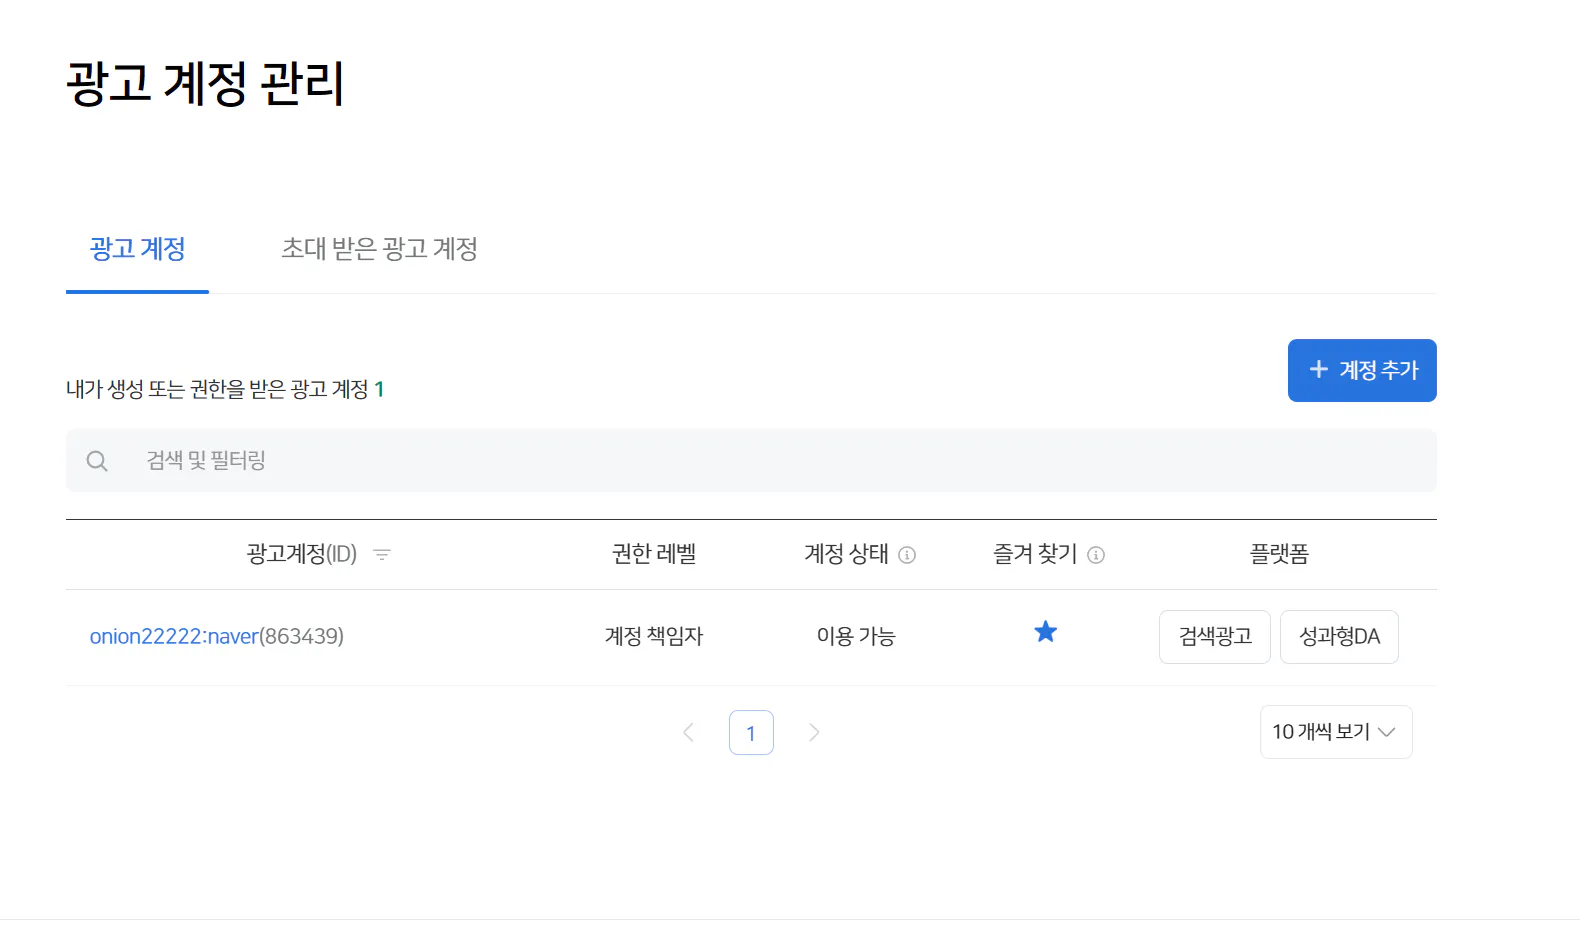Image resolution: width=1580 pixels, height=927 pixels.
Task: Click the 계정 추가 button
Action: coord(1361,370)
